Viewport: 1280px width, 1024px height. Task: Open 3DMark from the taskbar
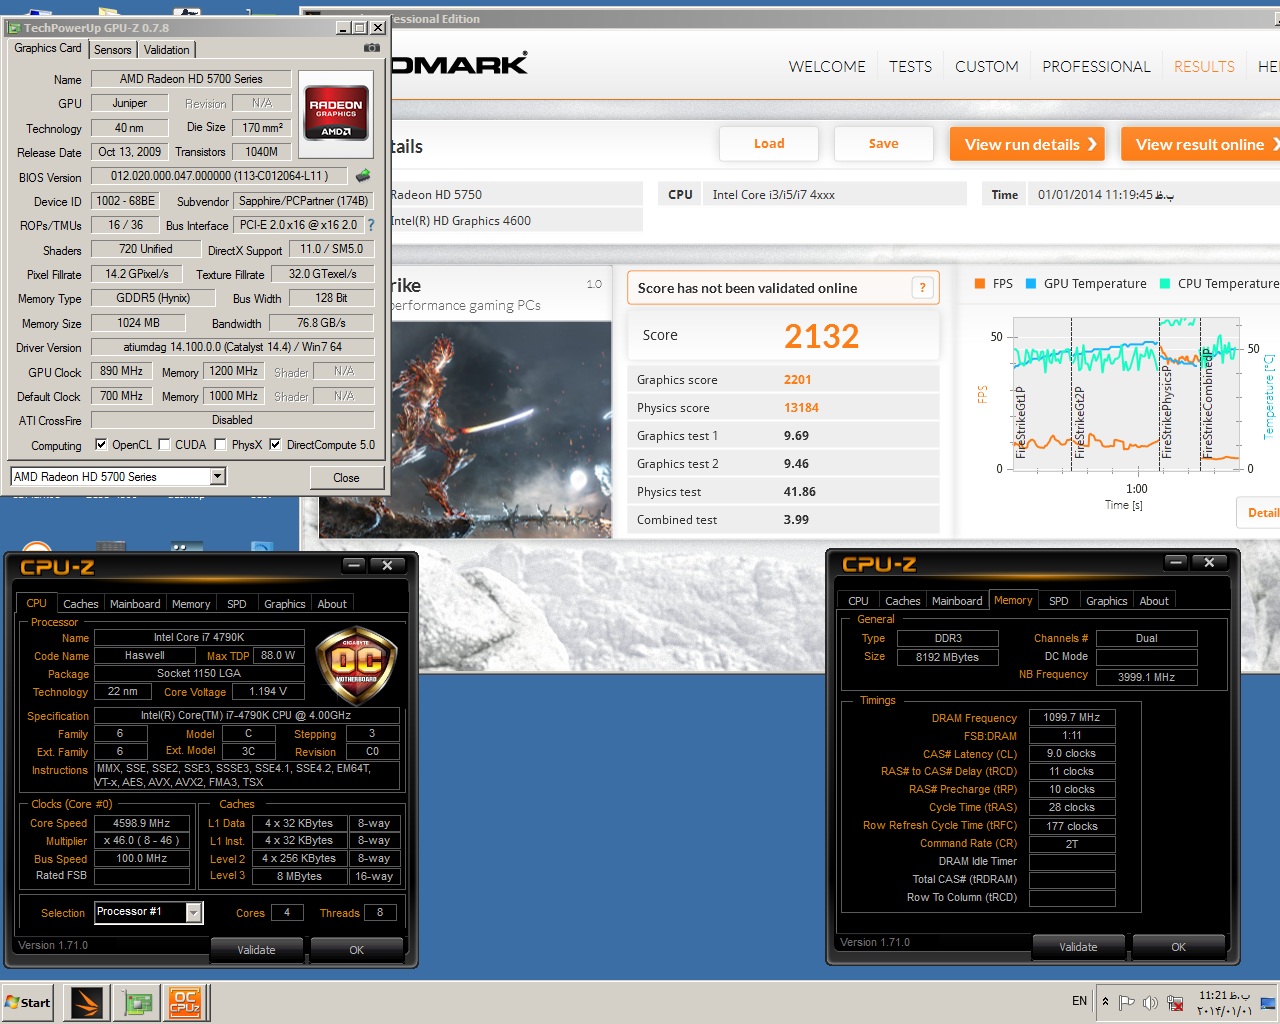(x=86, y=1002)
